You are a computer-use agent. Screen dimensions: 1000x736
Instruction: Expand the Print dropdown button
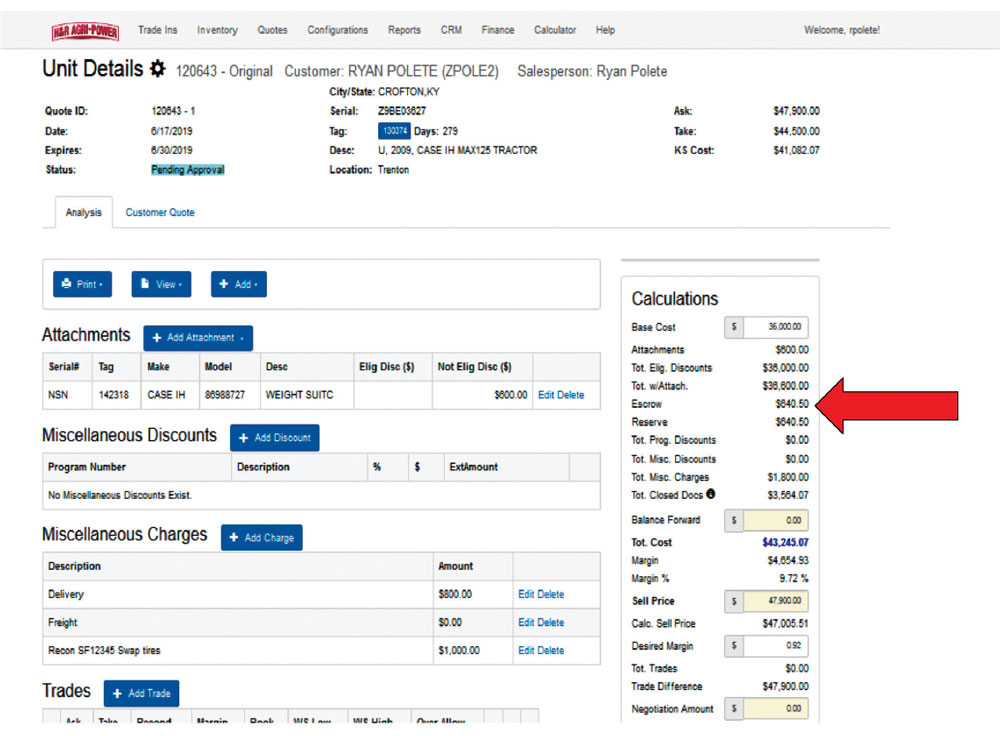82,284
